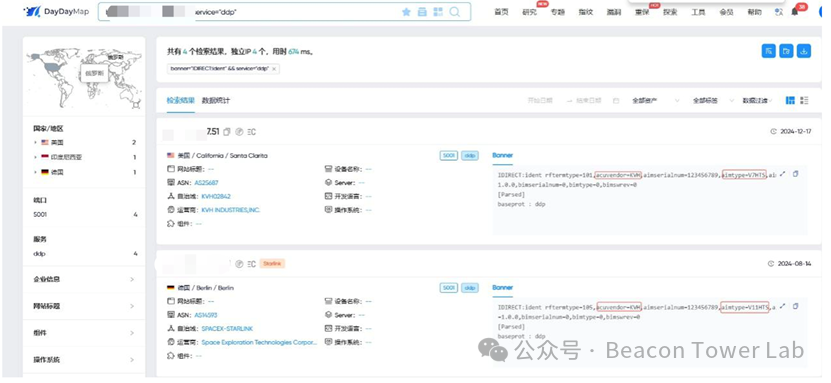
Task: Open the 专题 menu item
Action: [558, 12]
